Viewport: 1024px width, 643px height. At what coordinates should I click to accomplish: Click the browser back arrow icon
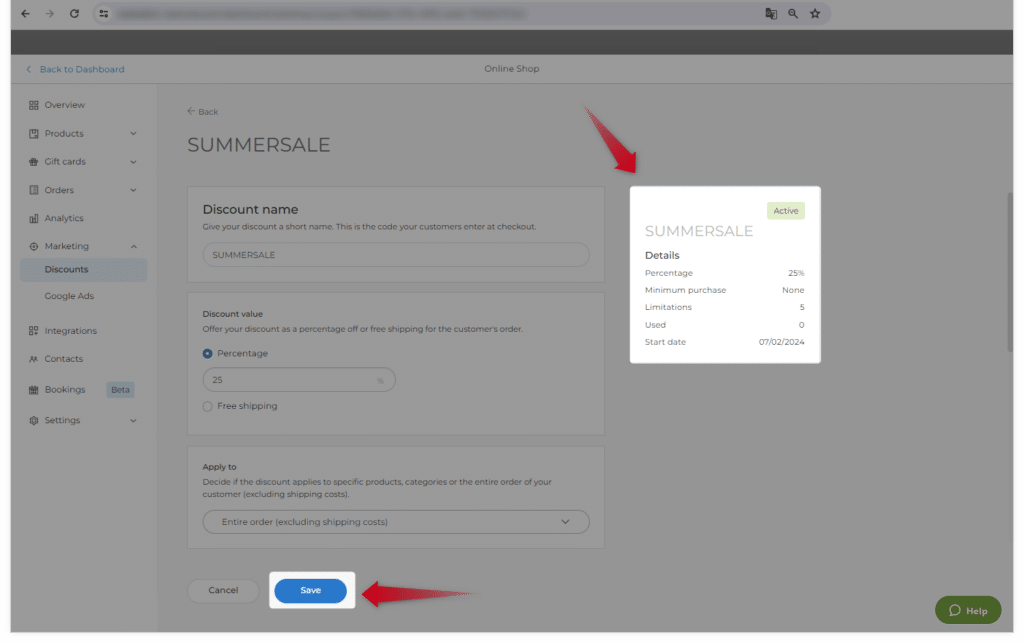tap(26, 14)
